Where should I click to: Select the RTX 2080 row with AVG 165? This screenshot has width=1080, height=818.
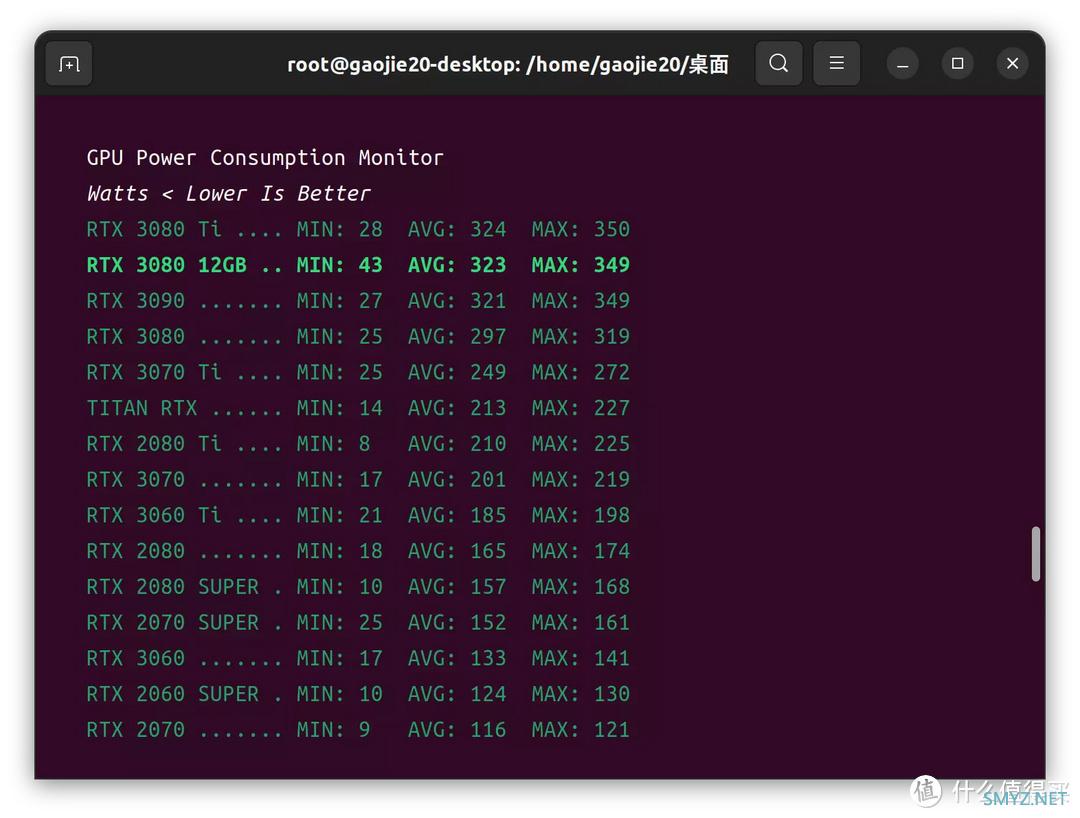pos(358,552)
